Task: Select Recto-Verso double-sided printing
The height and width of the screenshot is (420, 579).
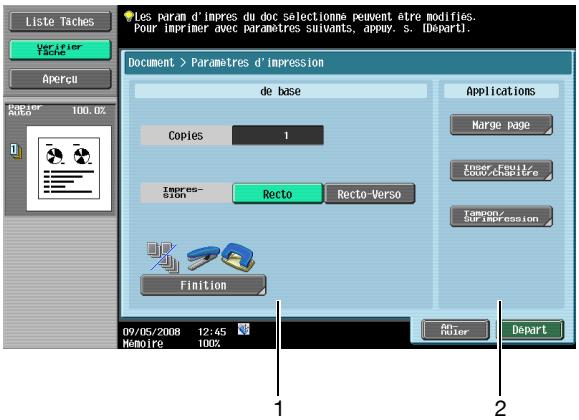Action: tap(369, 194)
